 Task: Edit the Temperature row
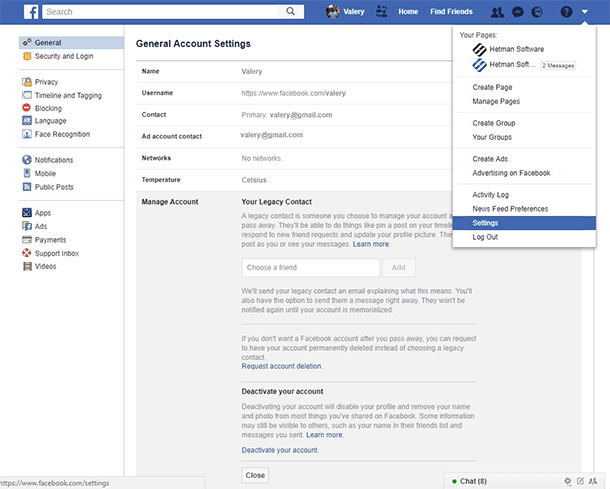[294, 180]
